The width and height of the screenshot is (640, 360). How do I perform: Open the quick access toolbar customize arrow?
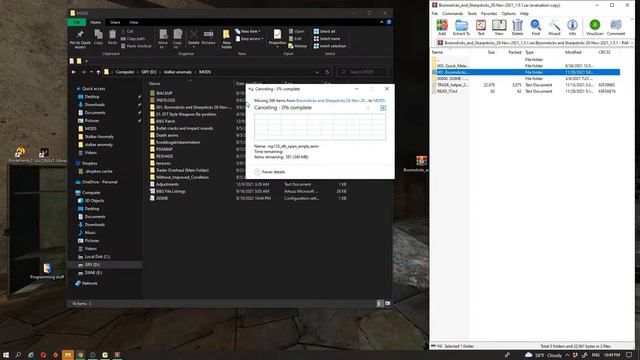[x=87, y=61]
